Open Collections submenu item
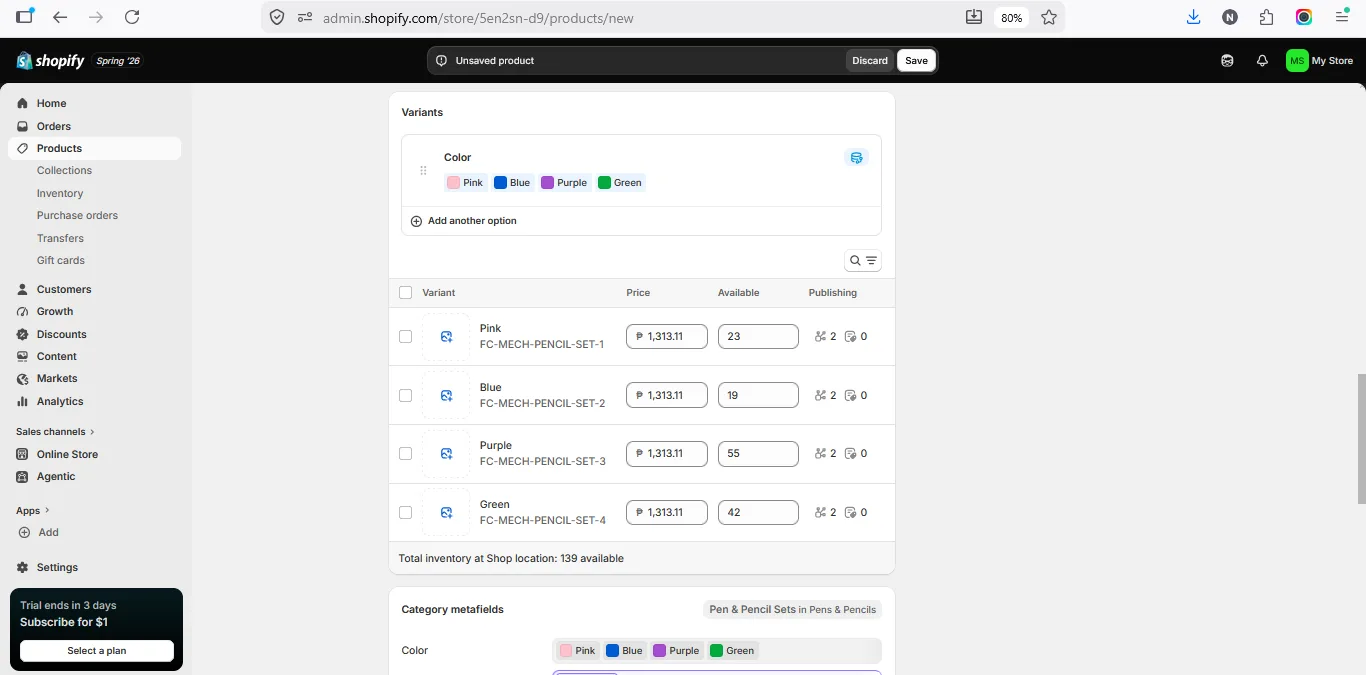The image size is (1366, 675). [64, 170]
